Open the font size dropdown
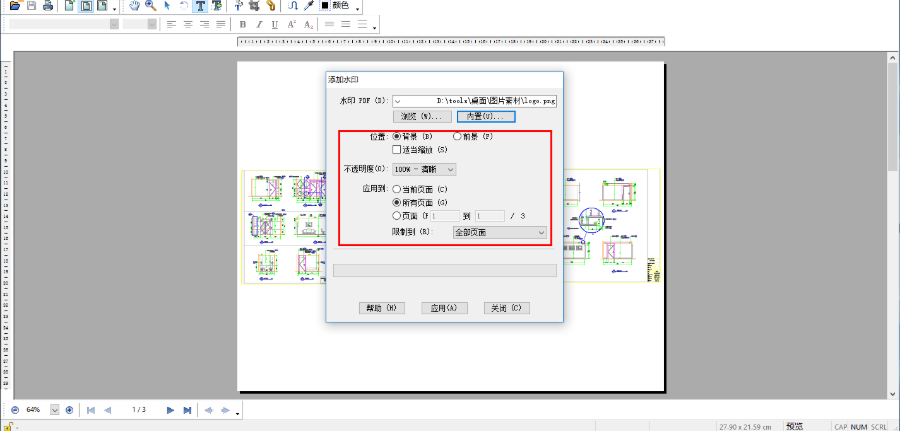Image resolution: width=900 pixels, height=431 pixels. point(152,24)
